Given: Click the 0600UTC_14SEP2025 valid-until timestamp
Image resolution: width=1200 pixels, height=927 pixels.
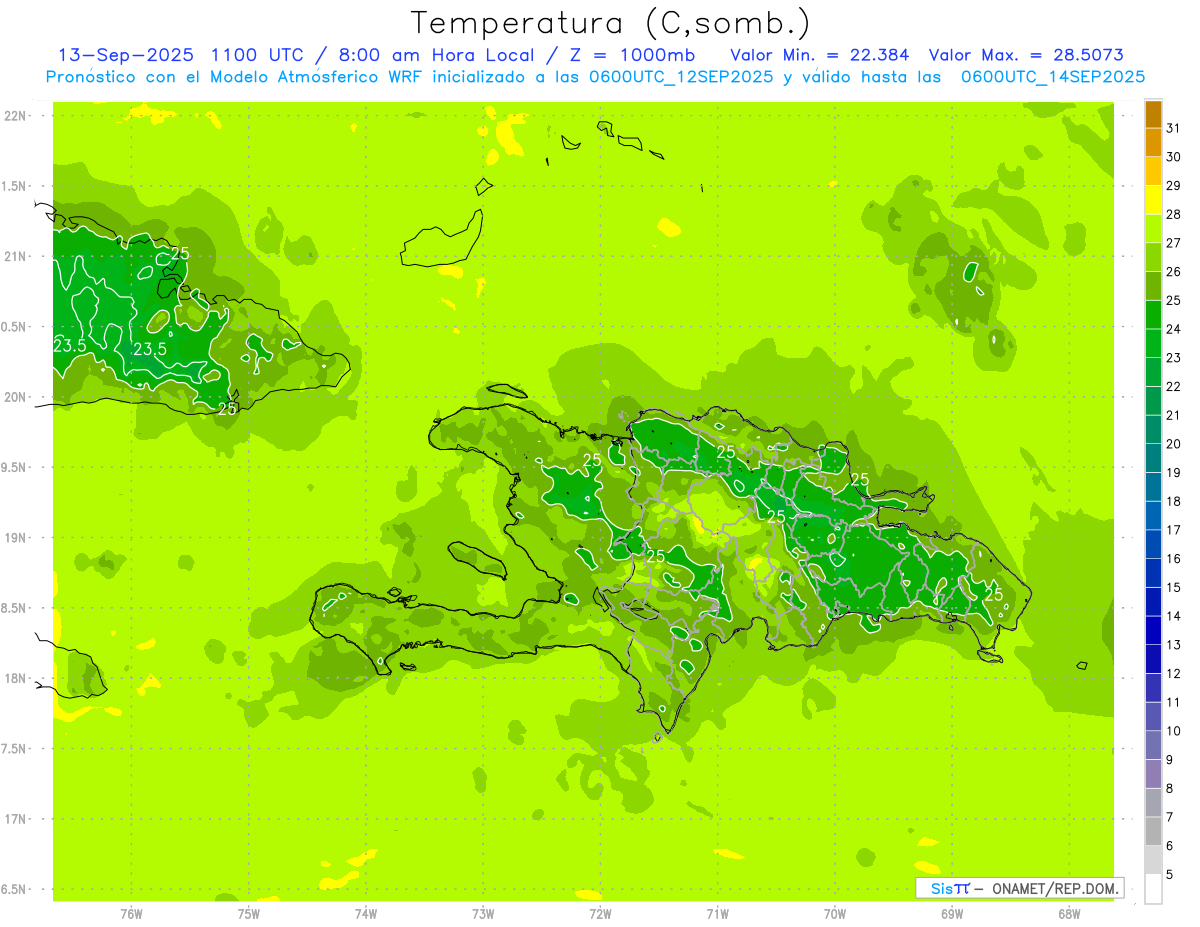Looking at the screenshot, I should 1053,76.
